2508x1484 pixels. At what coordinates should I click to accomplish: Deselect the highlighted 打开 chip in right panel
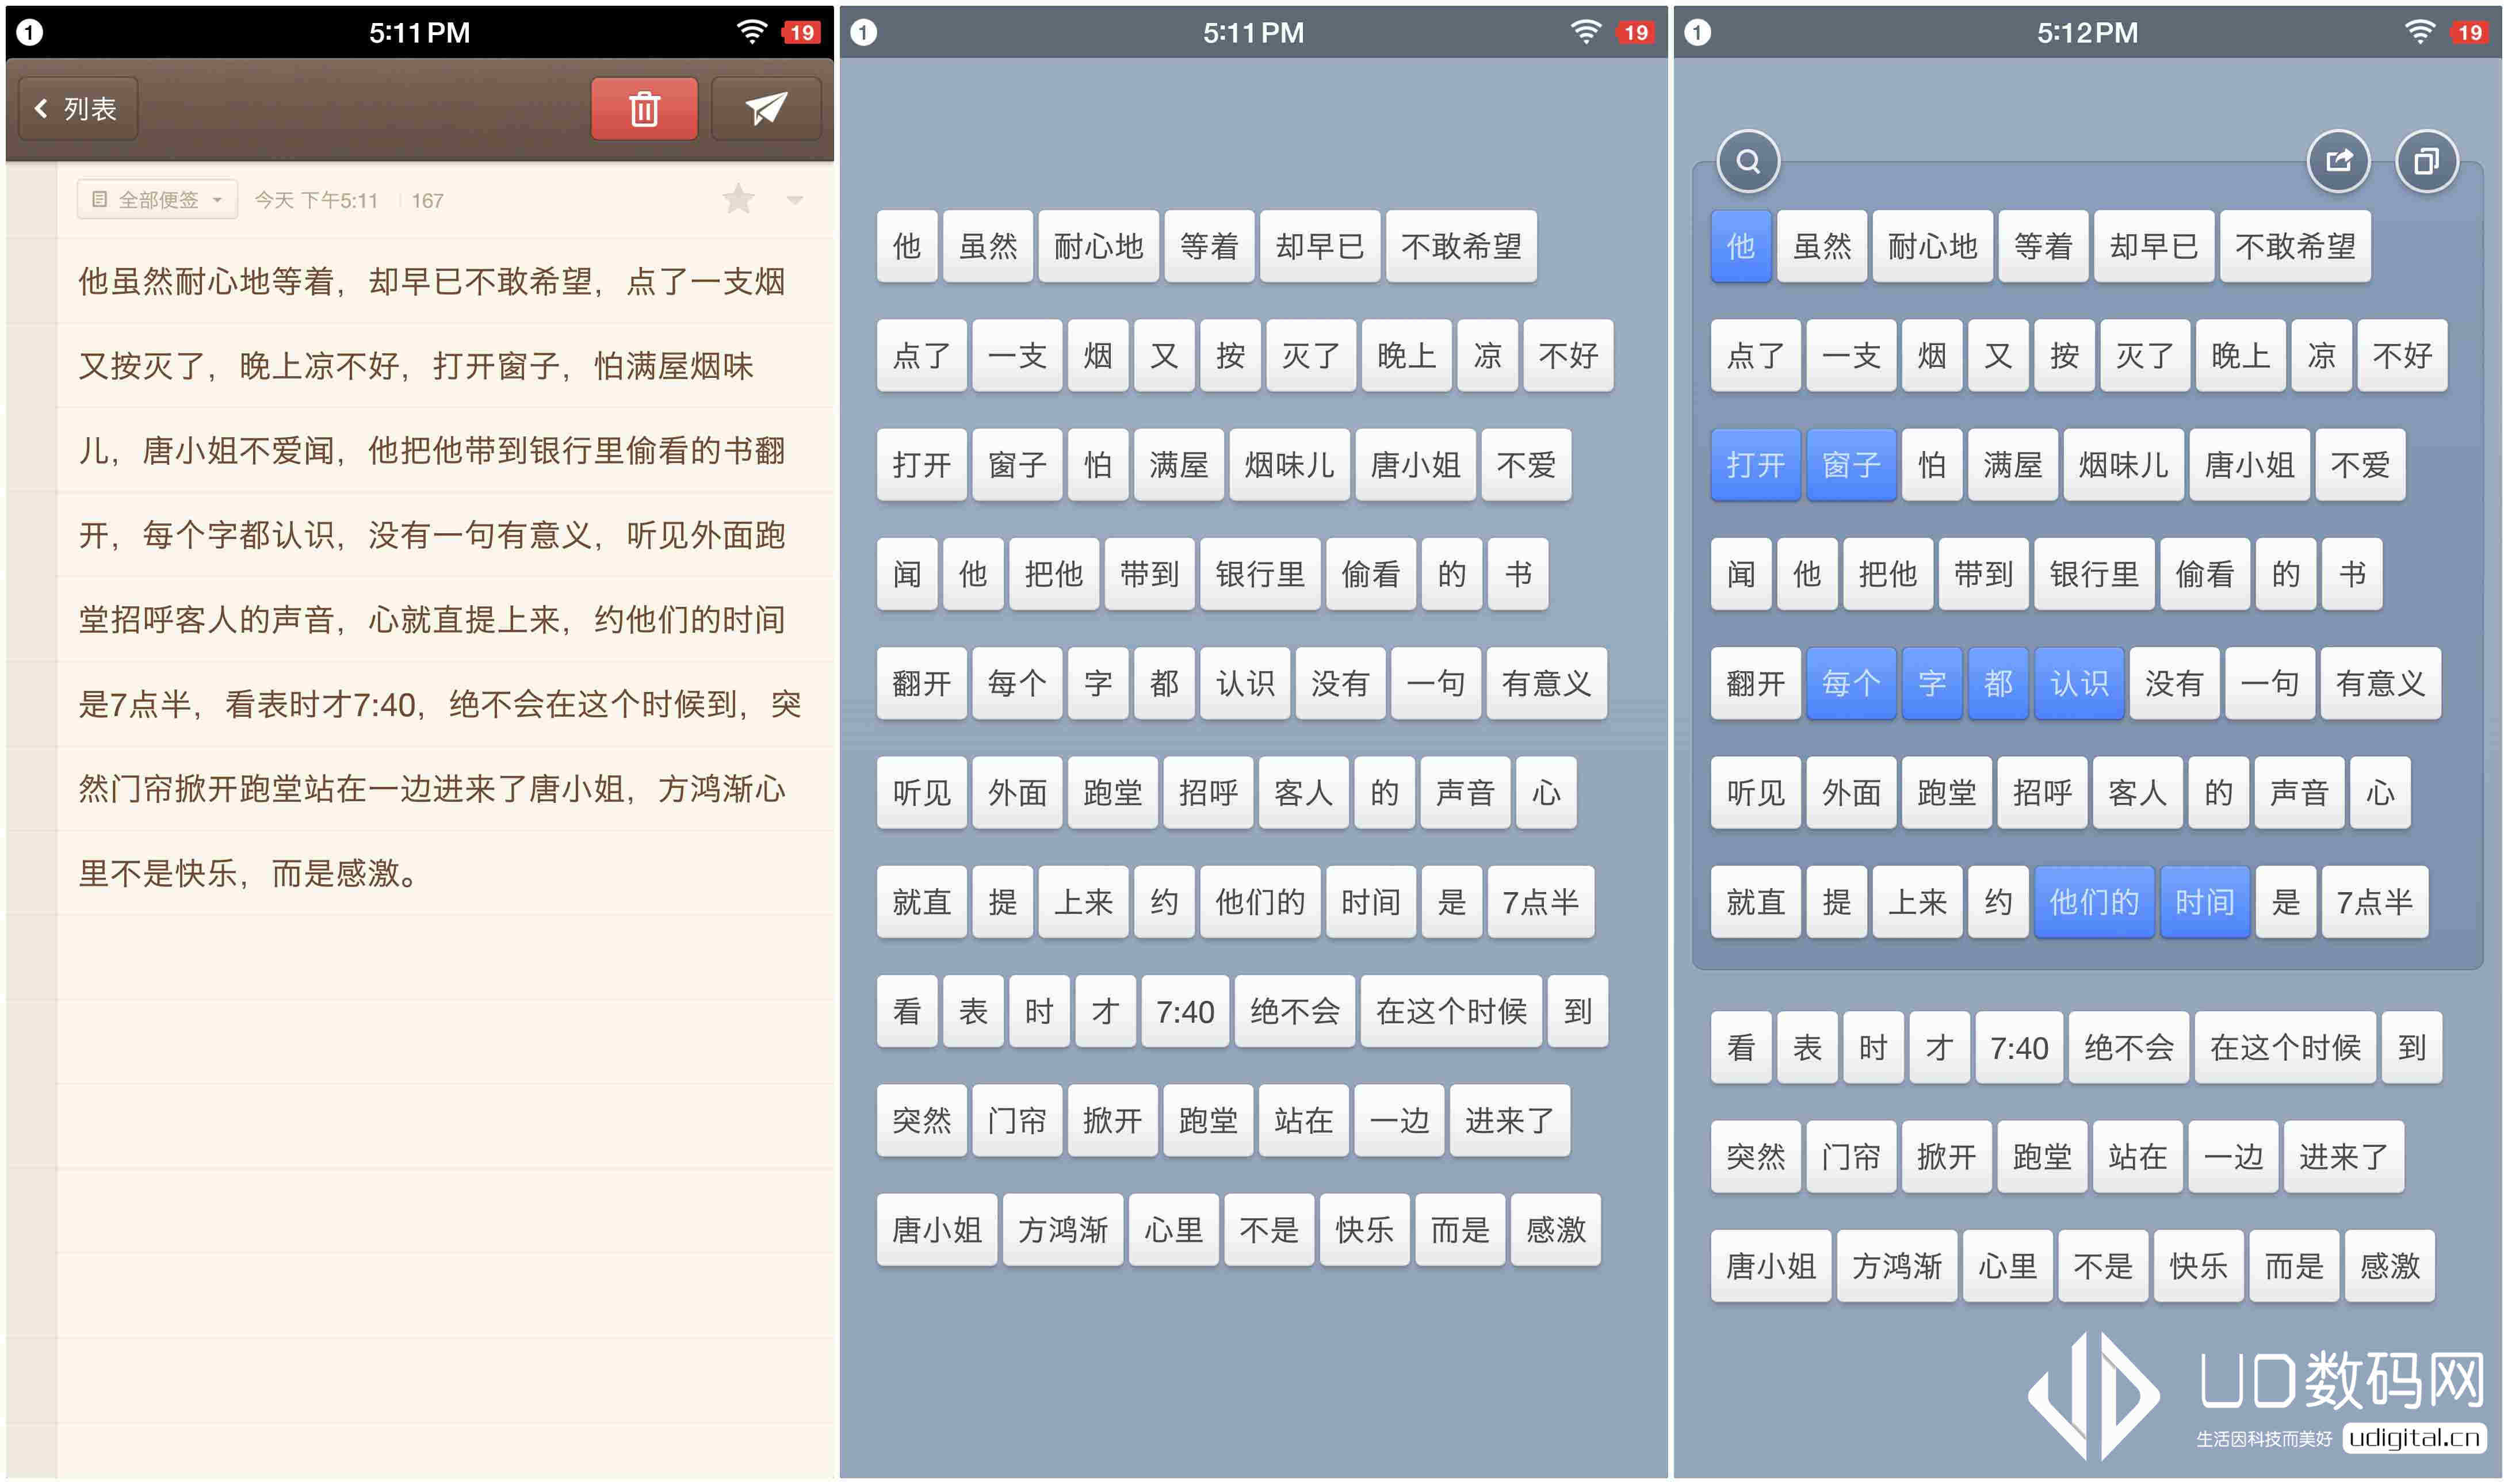pyautogui.click(x=1755, y=465)
